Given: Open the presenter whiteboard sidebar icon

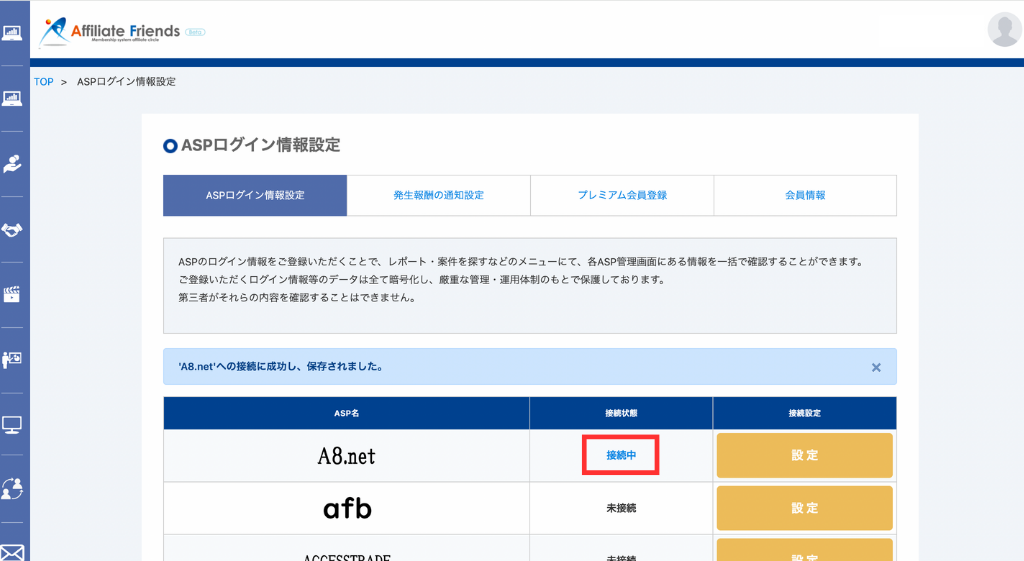Looking at the screenshot, I should click(12, 360).
